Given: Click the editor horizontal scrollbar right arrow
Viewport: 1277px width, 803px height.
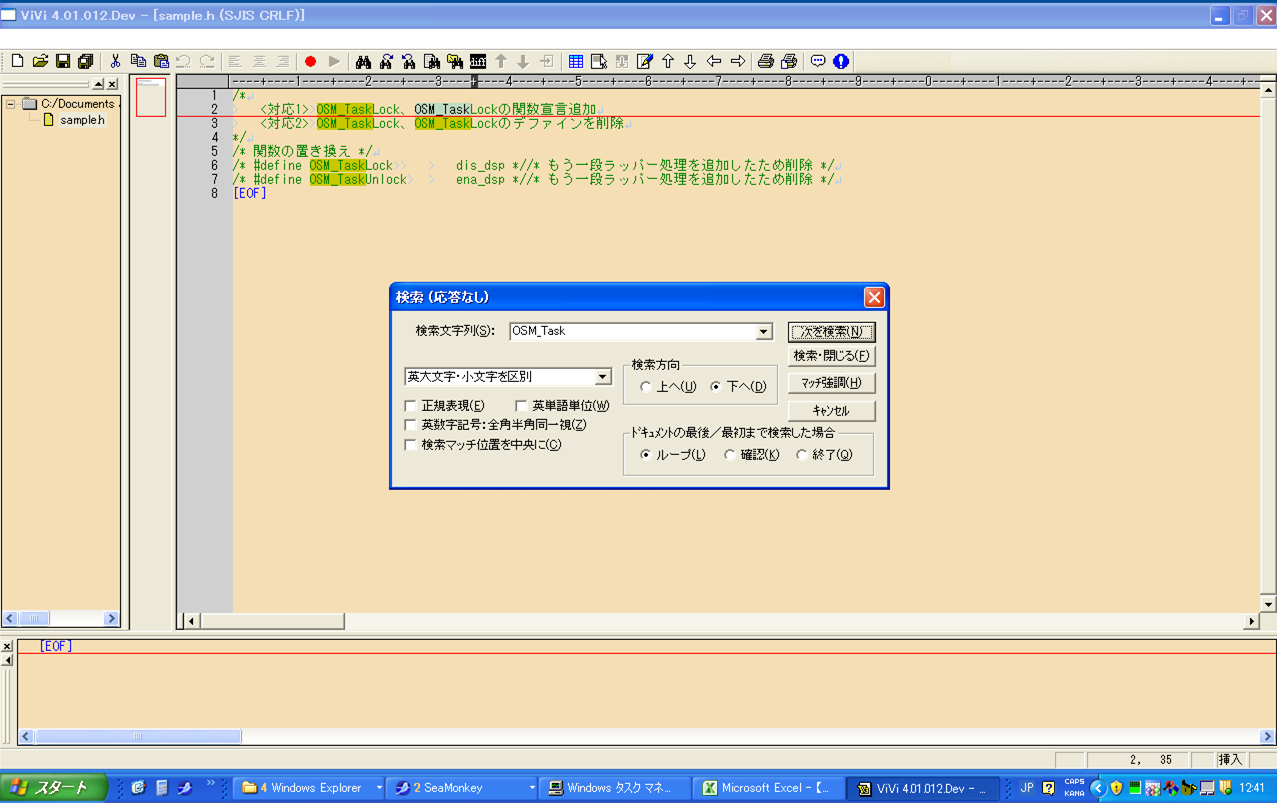Looking at the screenshot, I should [1250, 621].
